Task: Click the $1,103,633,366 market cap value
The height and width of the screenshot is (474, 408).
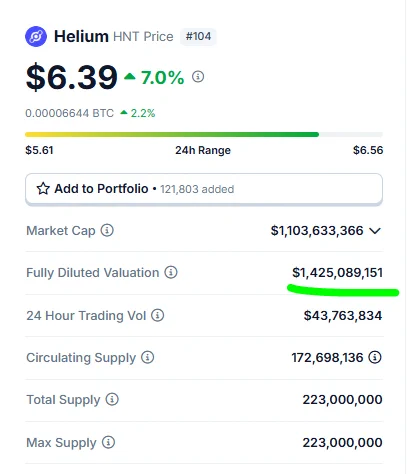Action: [317, 231]
